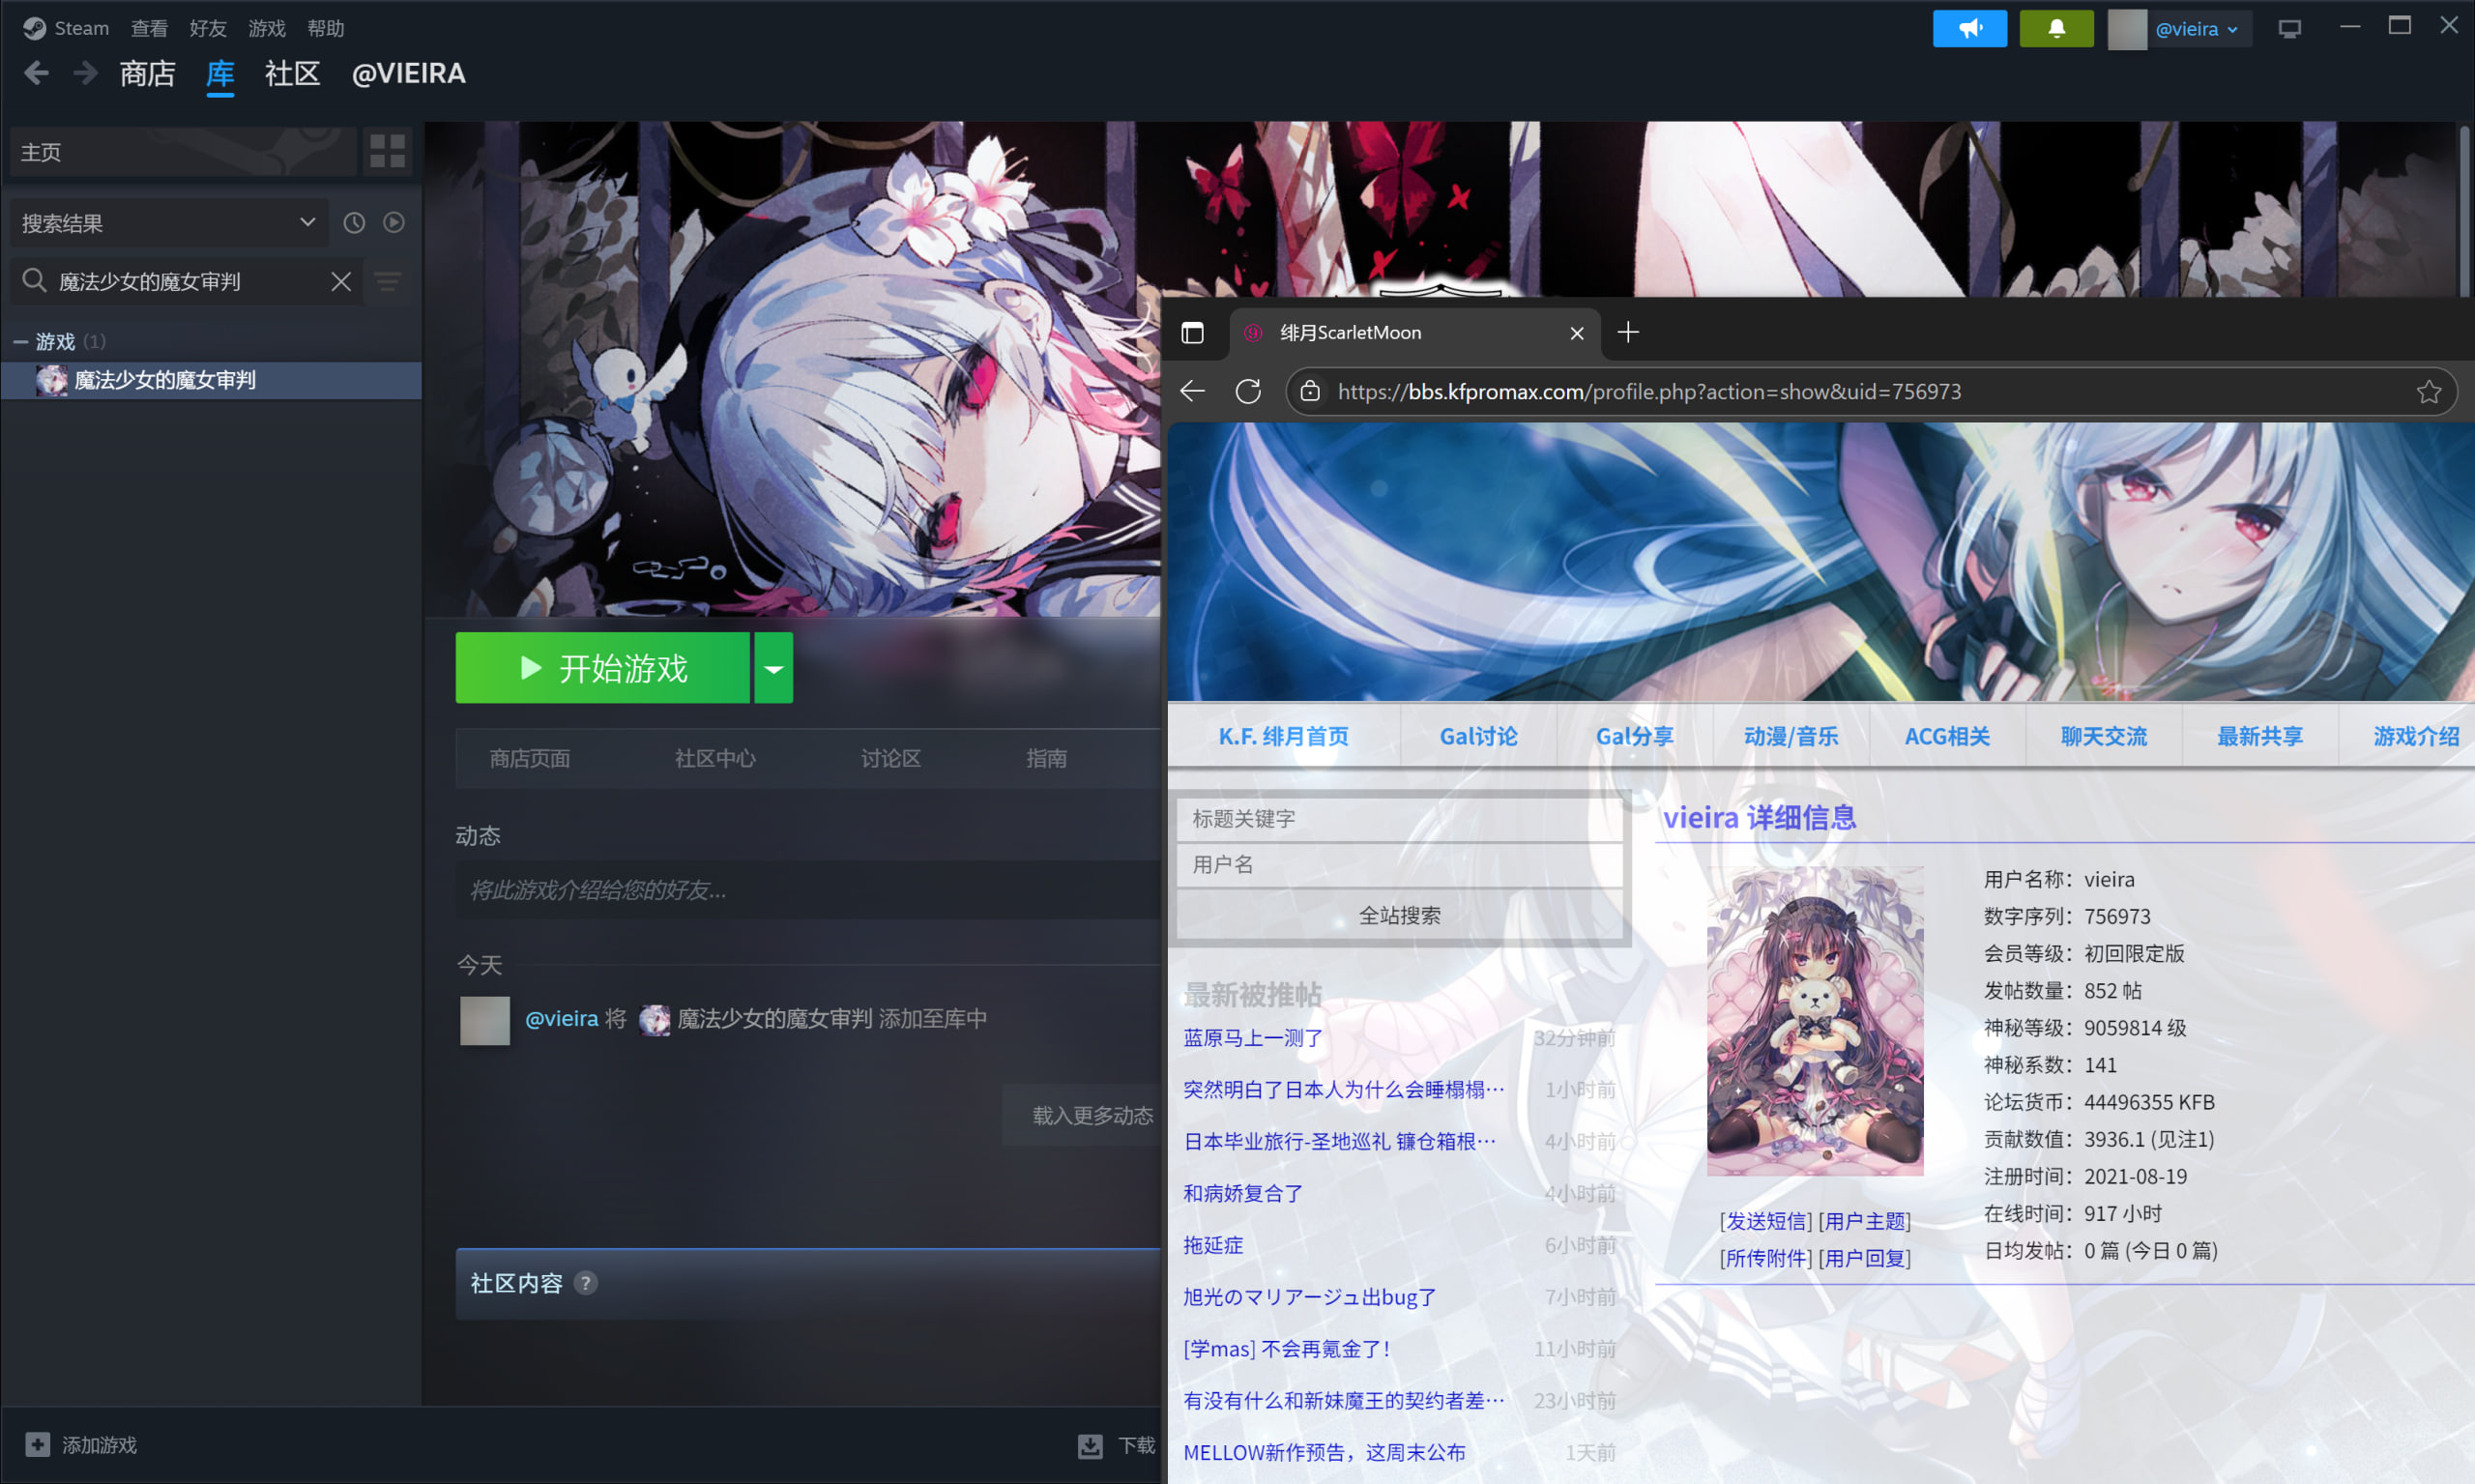Toggle the ready-to-play filter icon
This screenshot has height=1484, width=2475.
click(x=394, y=223)
